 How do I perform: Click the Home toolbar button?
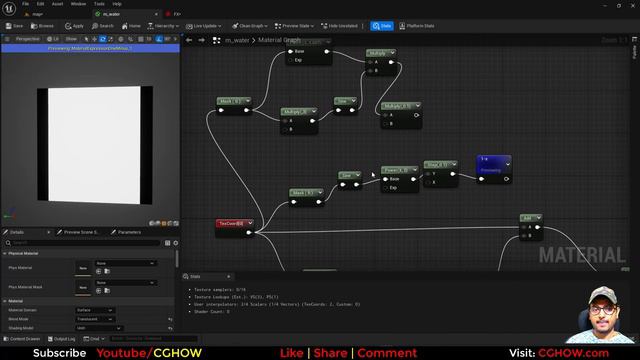(131, 26)
